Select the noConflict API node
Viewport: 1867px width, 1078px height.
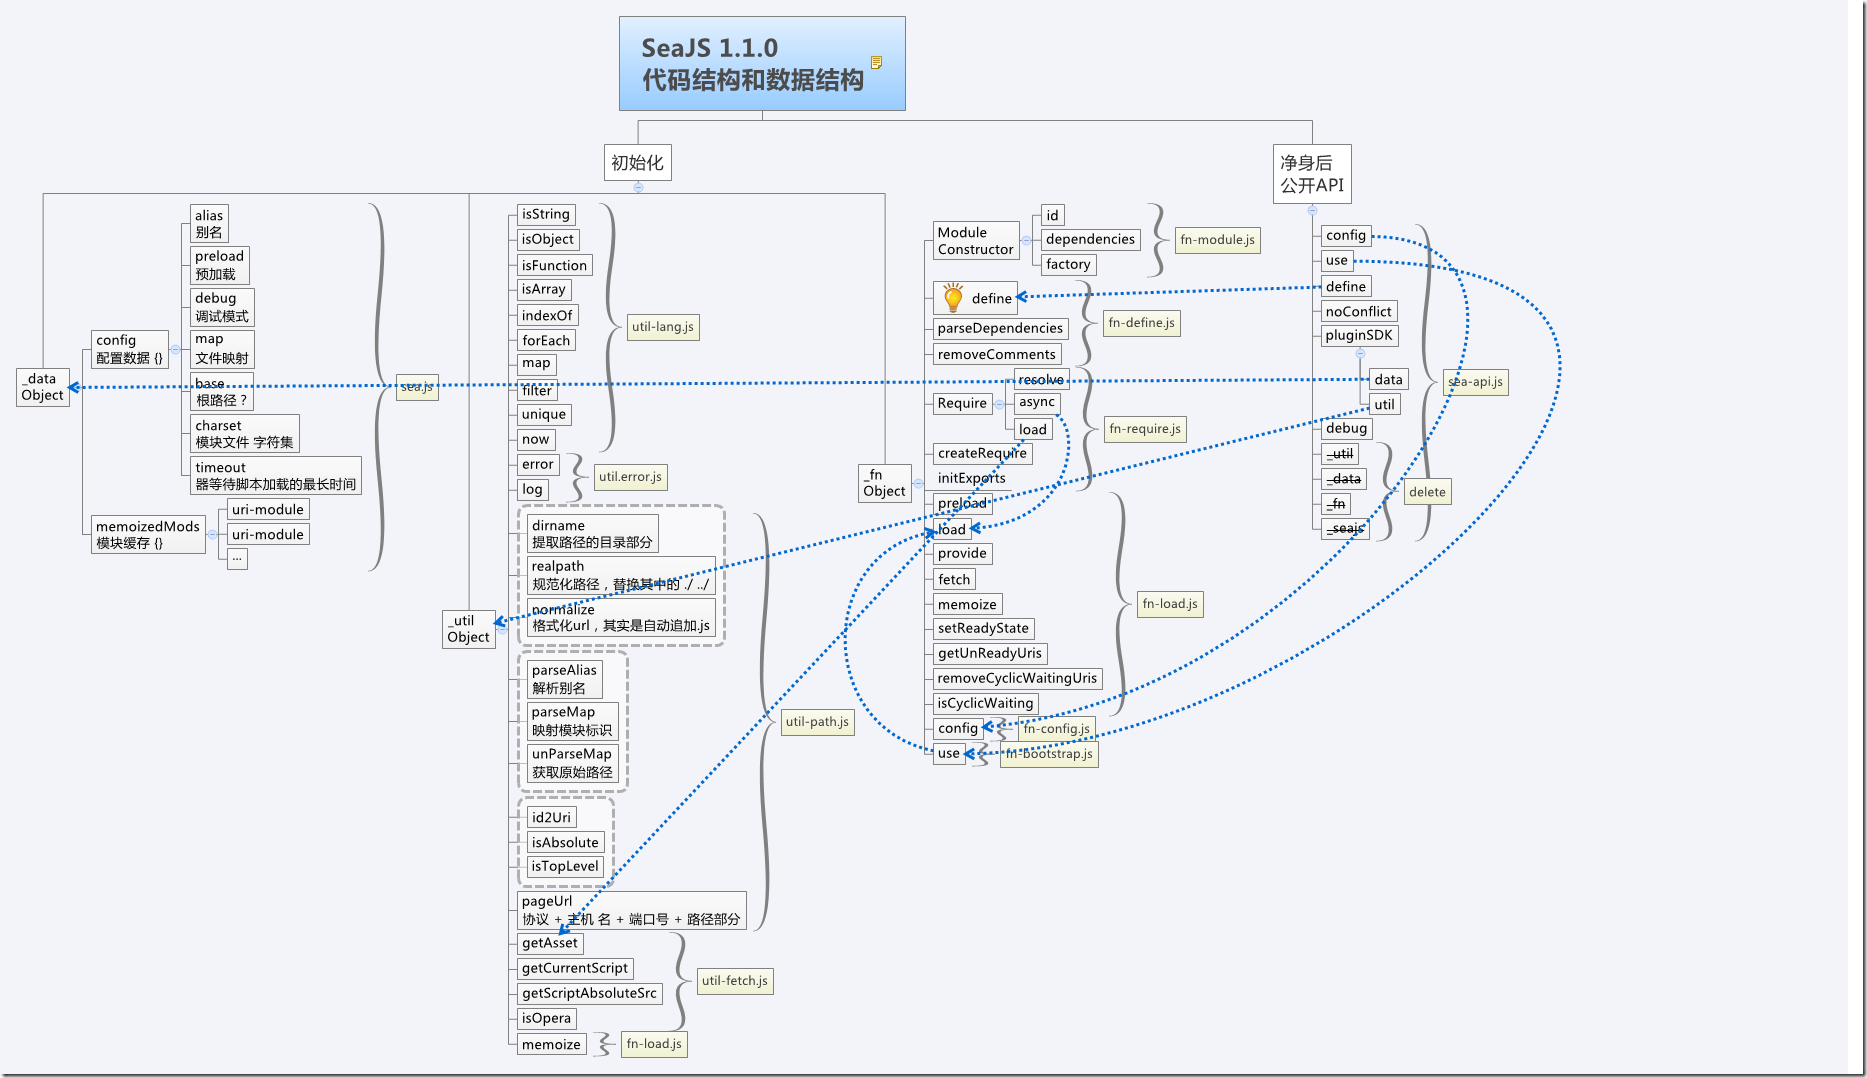click(x=1359, y=311)
